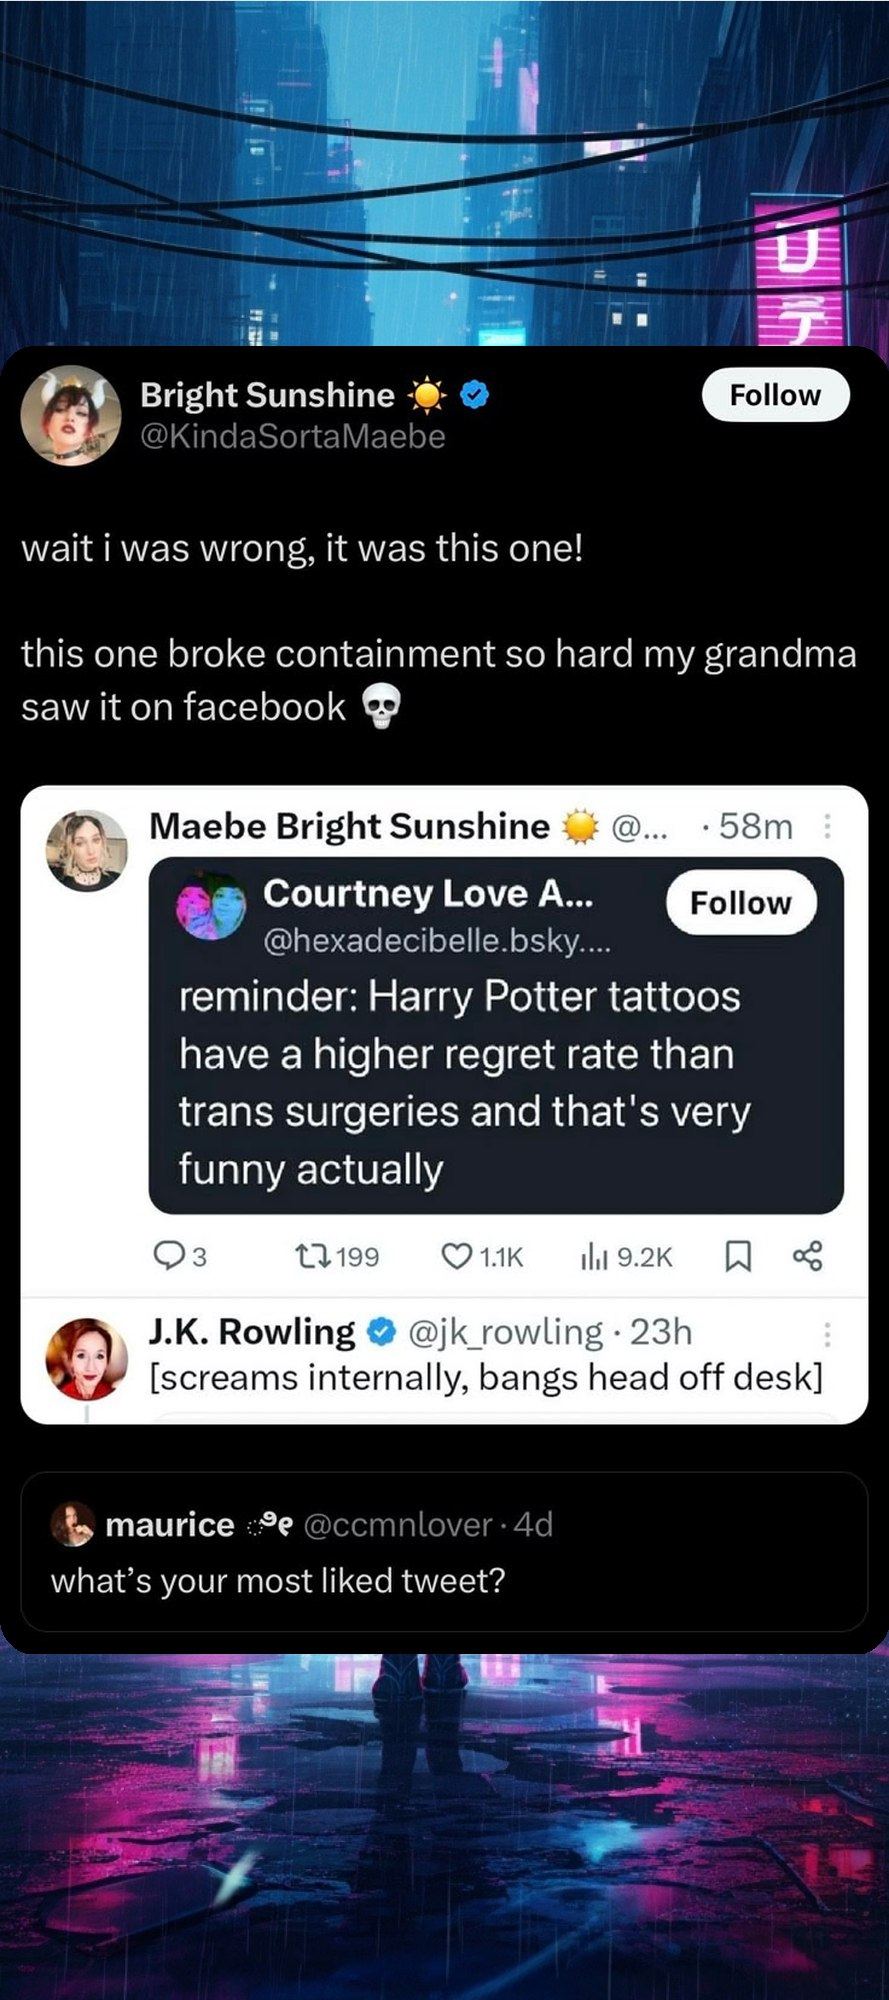Click the maurice profile avatar

(70, 1524)
